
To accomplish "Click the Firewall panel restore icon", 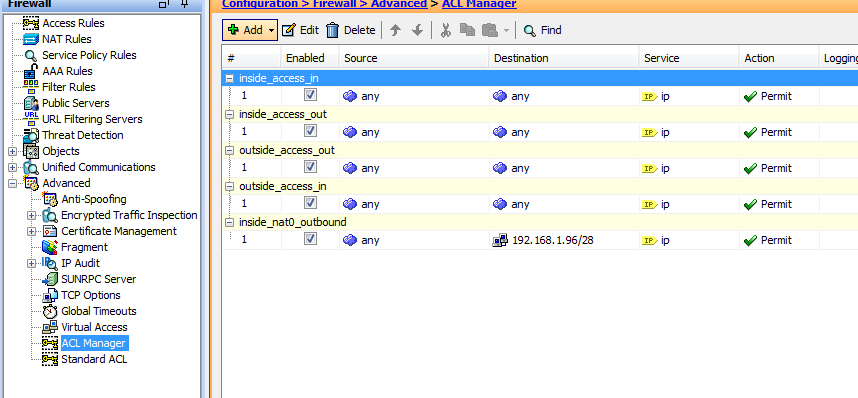I will click(164, 3).
